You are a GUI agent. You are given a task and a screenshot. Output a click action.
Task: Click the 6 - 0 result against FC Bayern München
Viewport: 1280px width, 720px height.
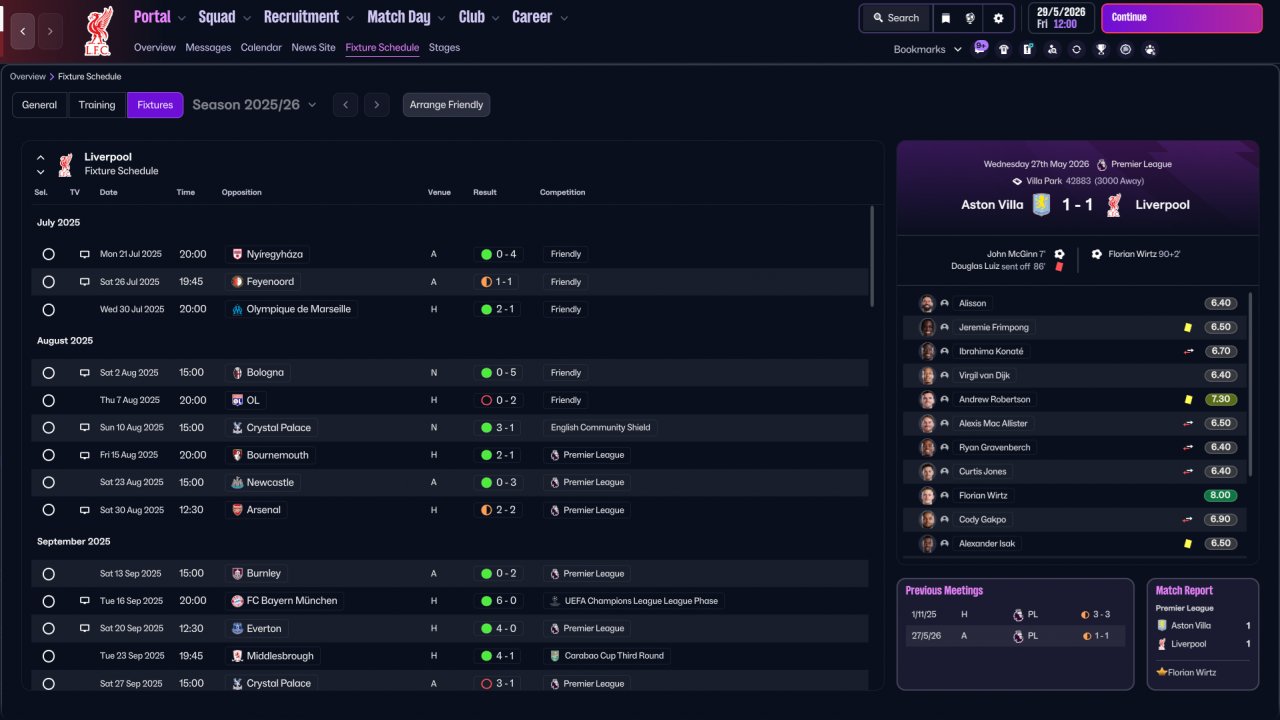[499, 601]
